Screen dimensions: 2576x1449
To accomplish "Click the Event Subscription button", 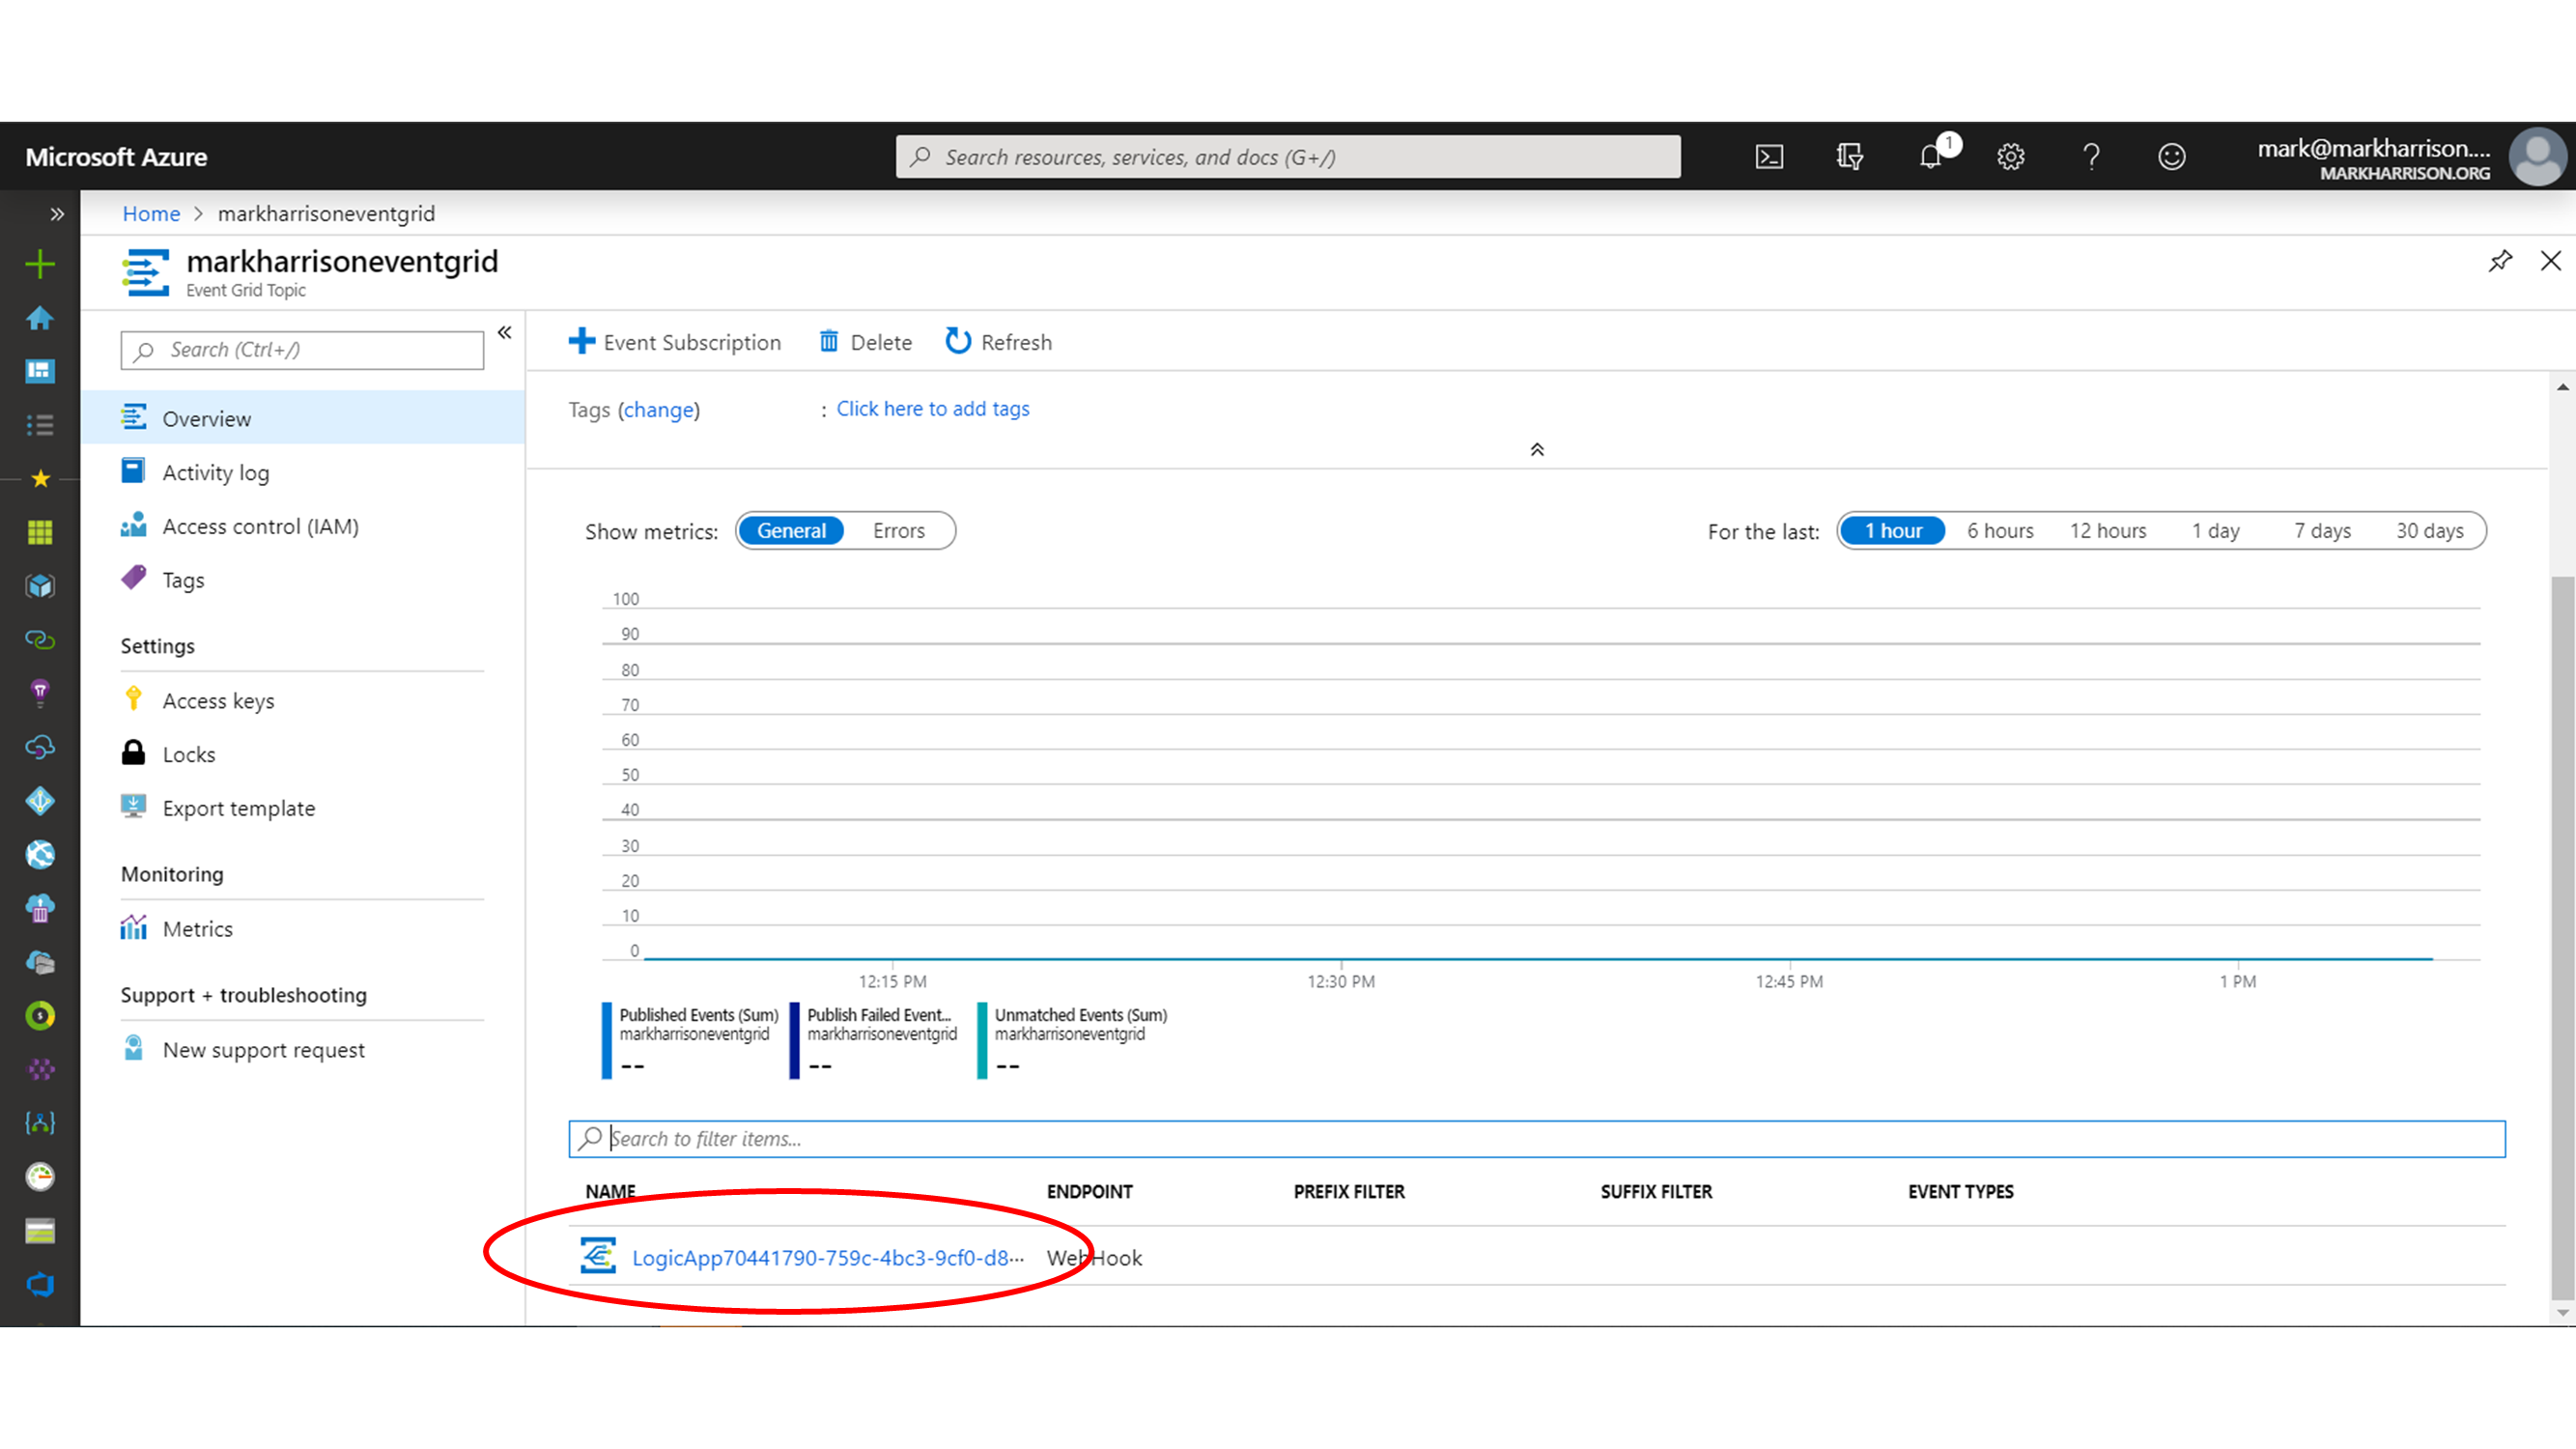I will [x=675, y=342].
